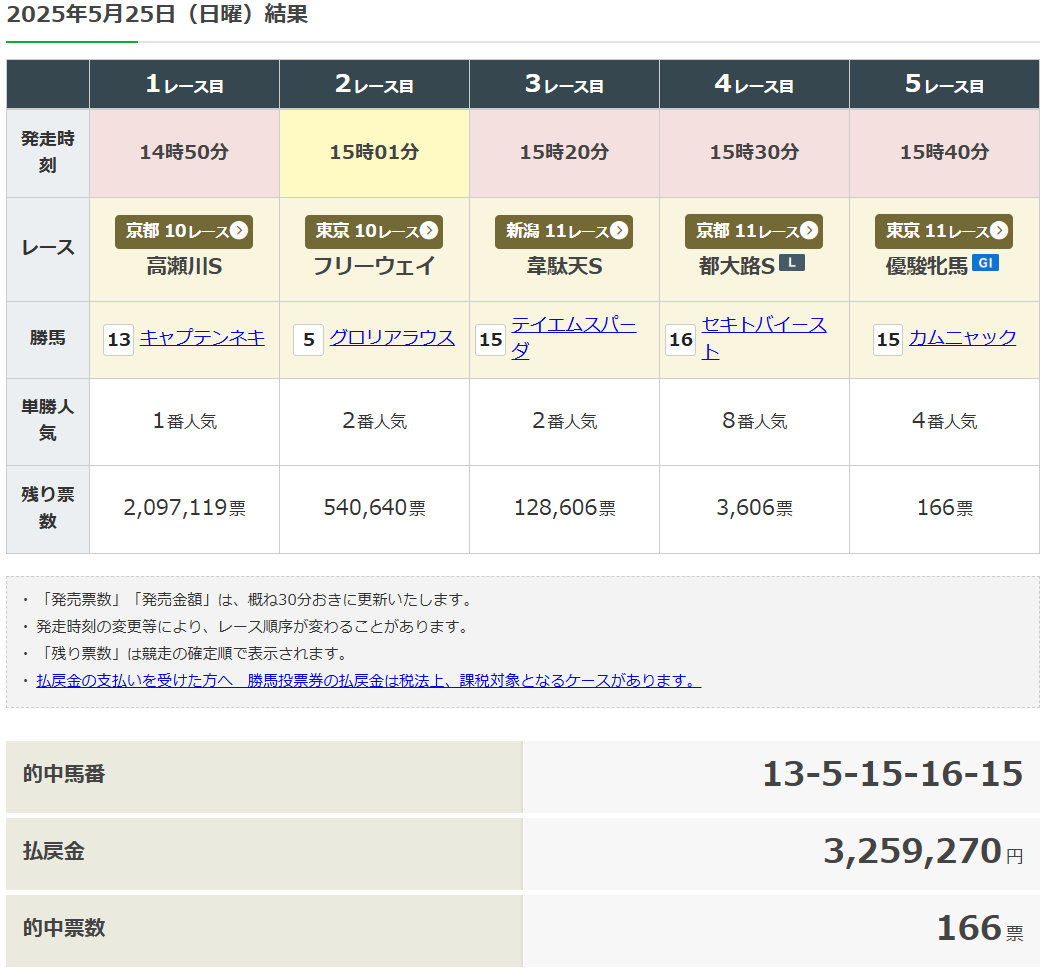Click start time 15時30分
The width and height of the screenshot is (1046, 976).
click(x=754, y=152)
